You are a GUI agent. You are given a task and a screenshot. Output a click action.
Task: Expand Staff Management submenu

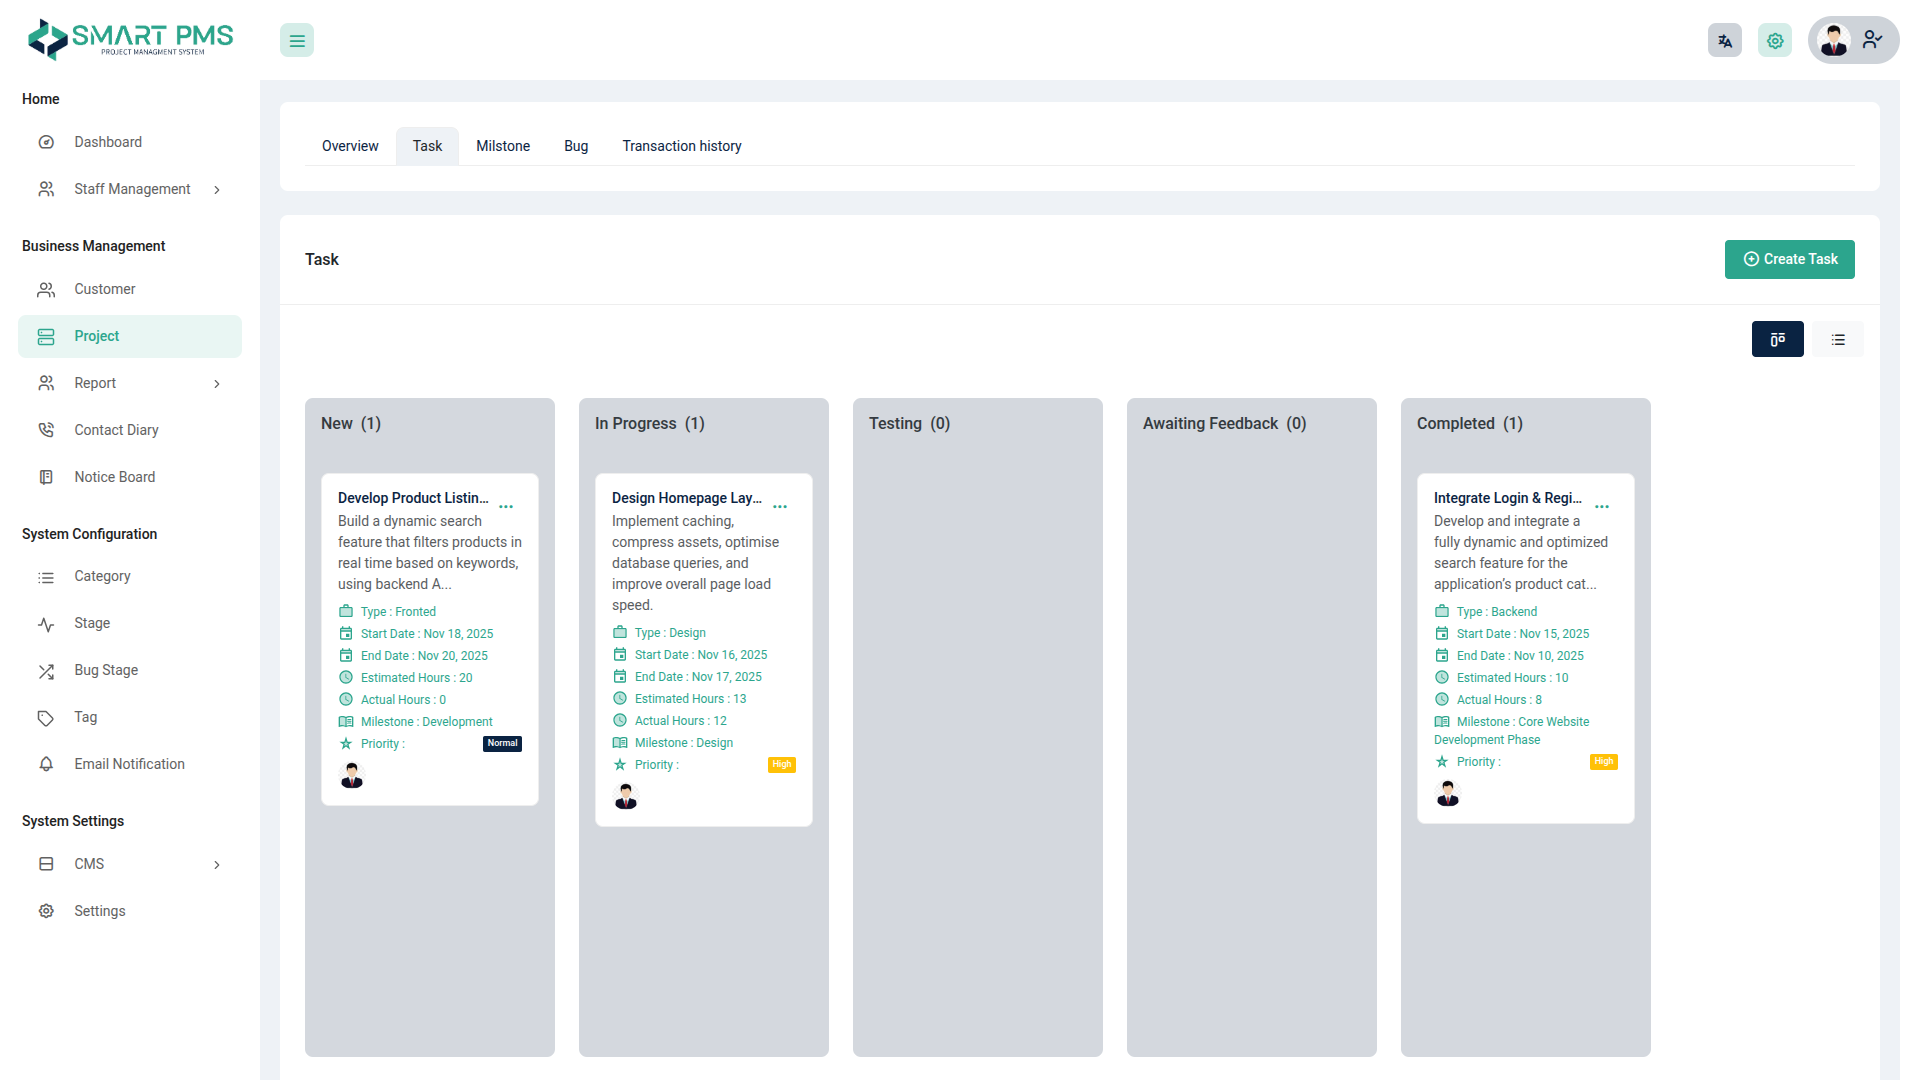(x=130, y=189)
